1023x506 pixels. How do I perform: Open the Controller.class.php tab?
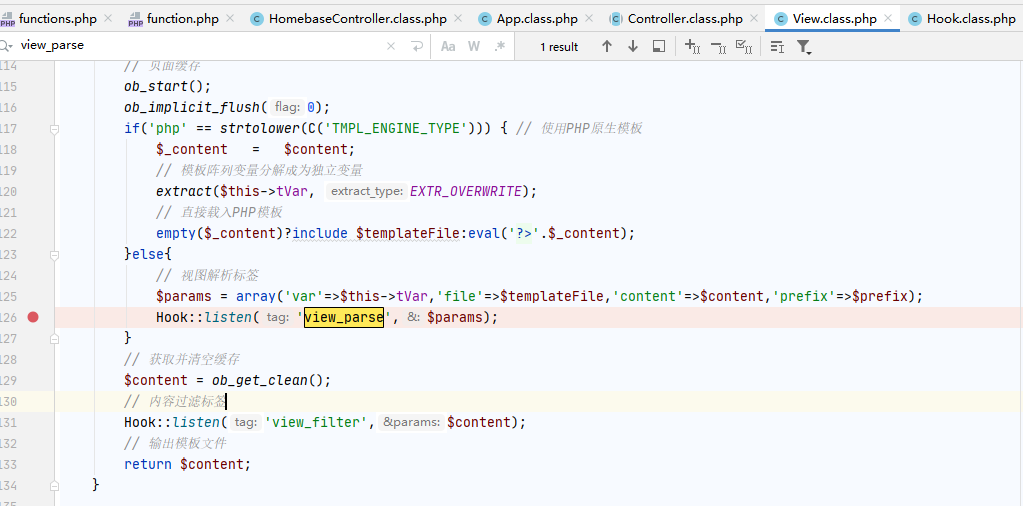click(x=685, y=18)
